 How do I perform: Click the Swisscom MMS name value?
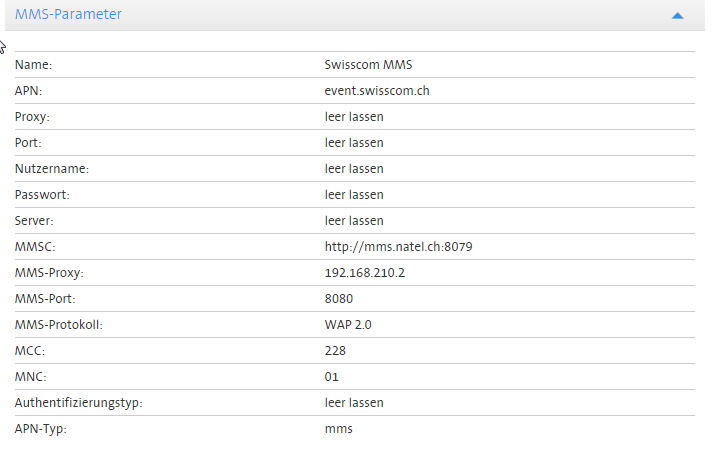(368, 65)
